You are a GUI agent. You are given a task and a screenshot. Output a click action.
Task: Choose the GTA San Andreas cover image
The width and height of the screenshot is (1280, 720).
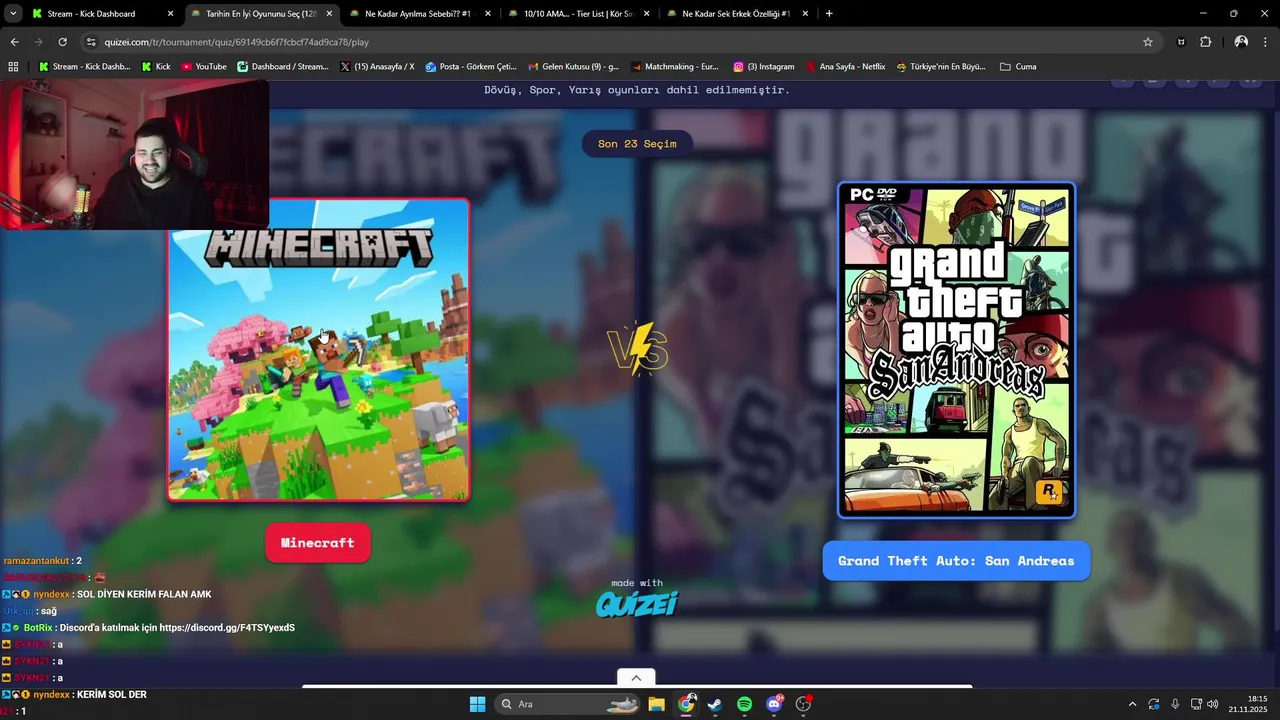click(956, 350)
